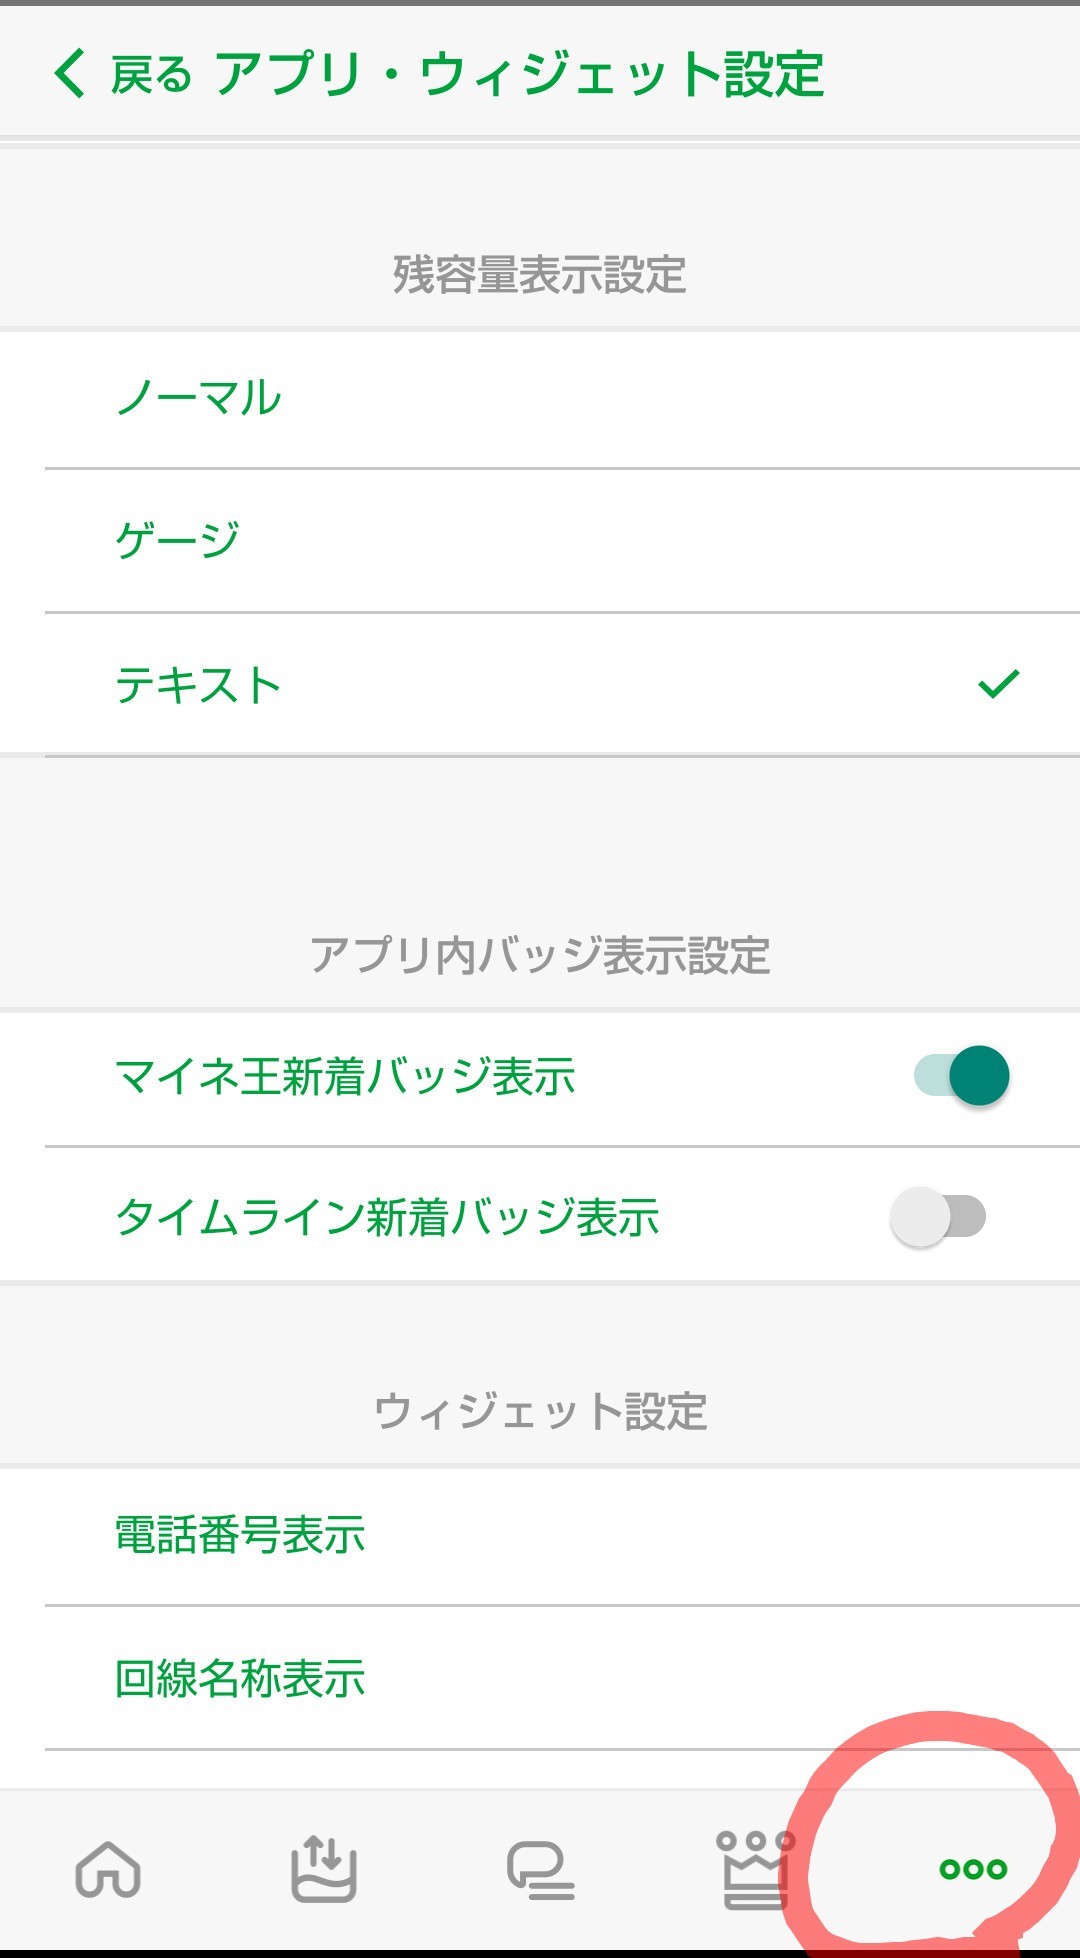Disable the マイネ王新着バッジ表示 switch
Screen dimensions: 1080x1958
(962, 1076)
